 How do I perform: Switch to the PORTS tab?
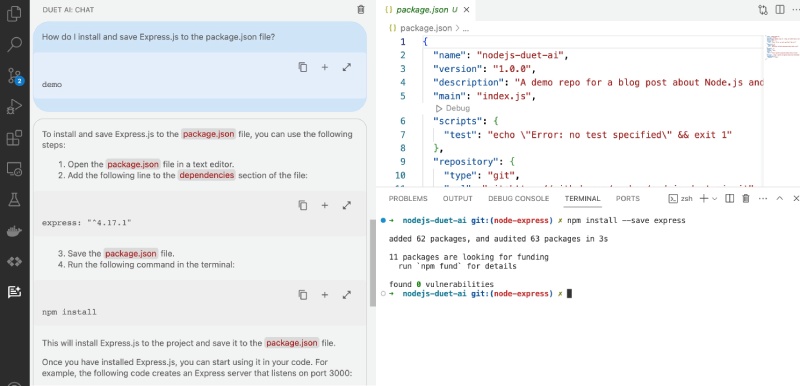click(628, 198)
